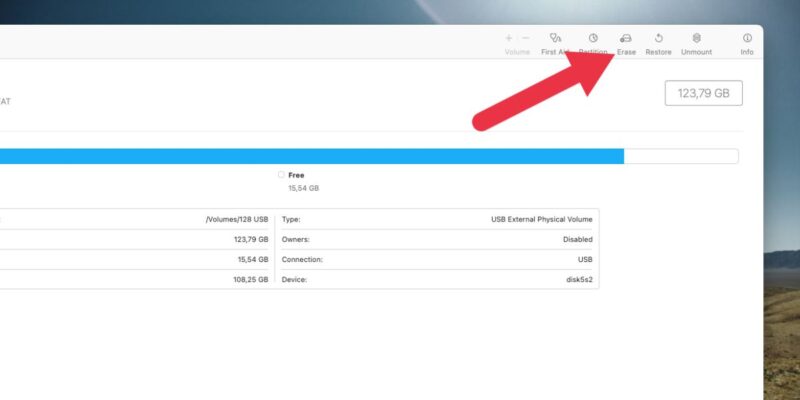Click the Volume toolbar label

point(517,52)
